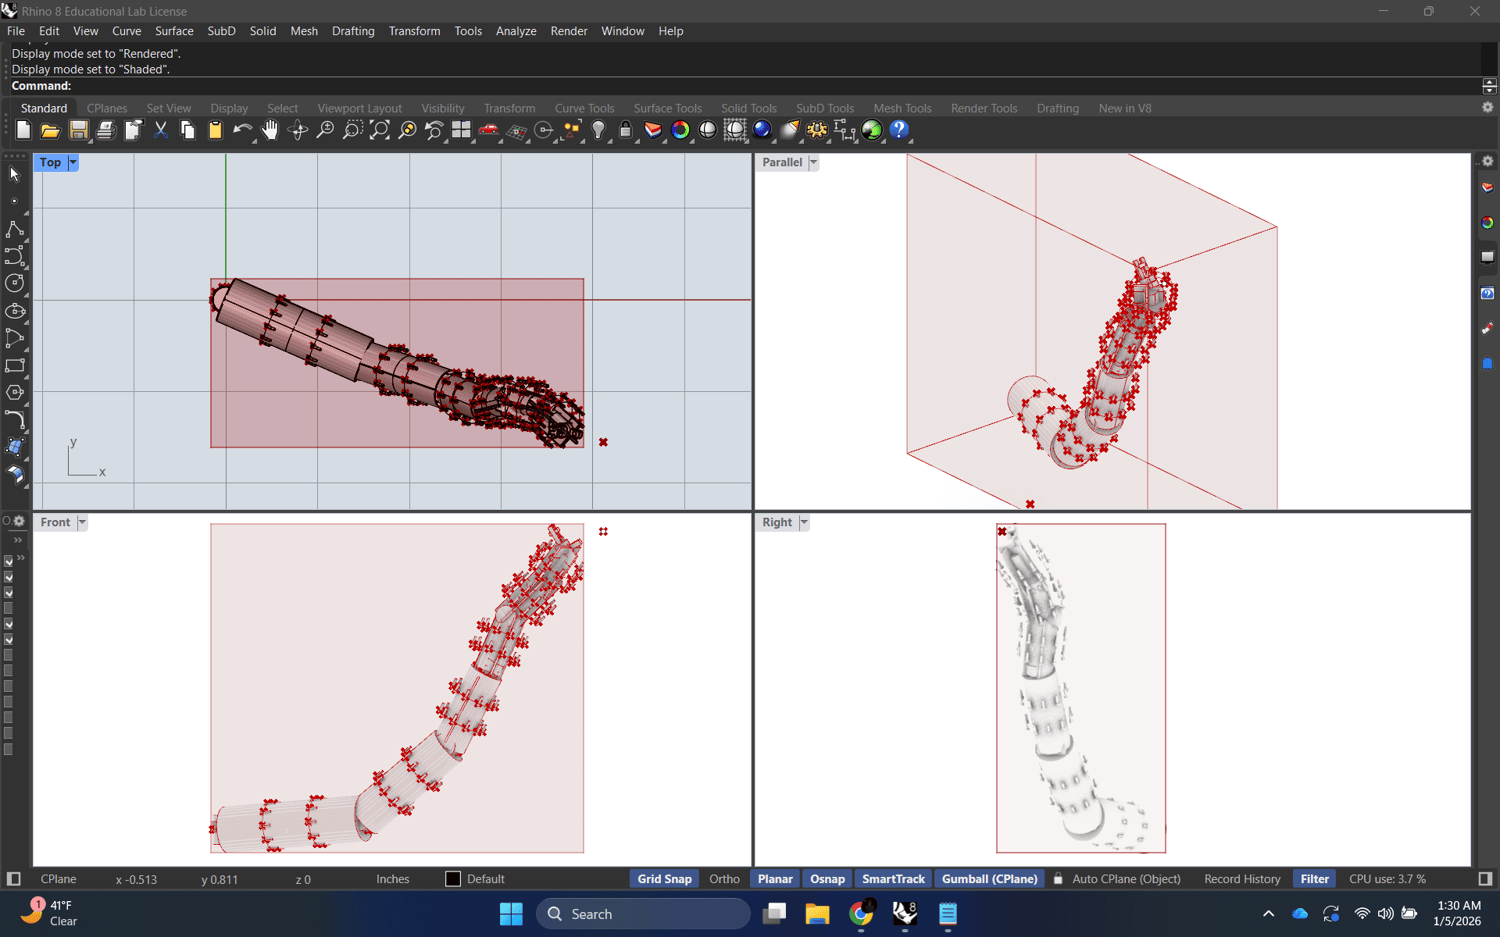Open the Front viewport dropdown arrow
The image size is (1500, 937).
pos(82,522)
